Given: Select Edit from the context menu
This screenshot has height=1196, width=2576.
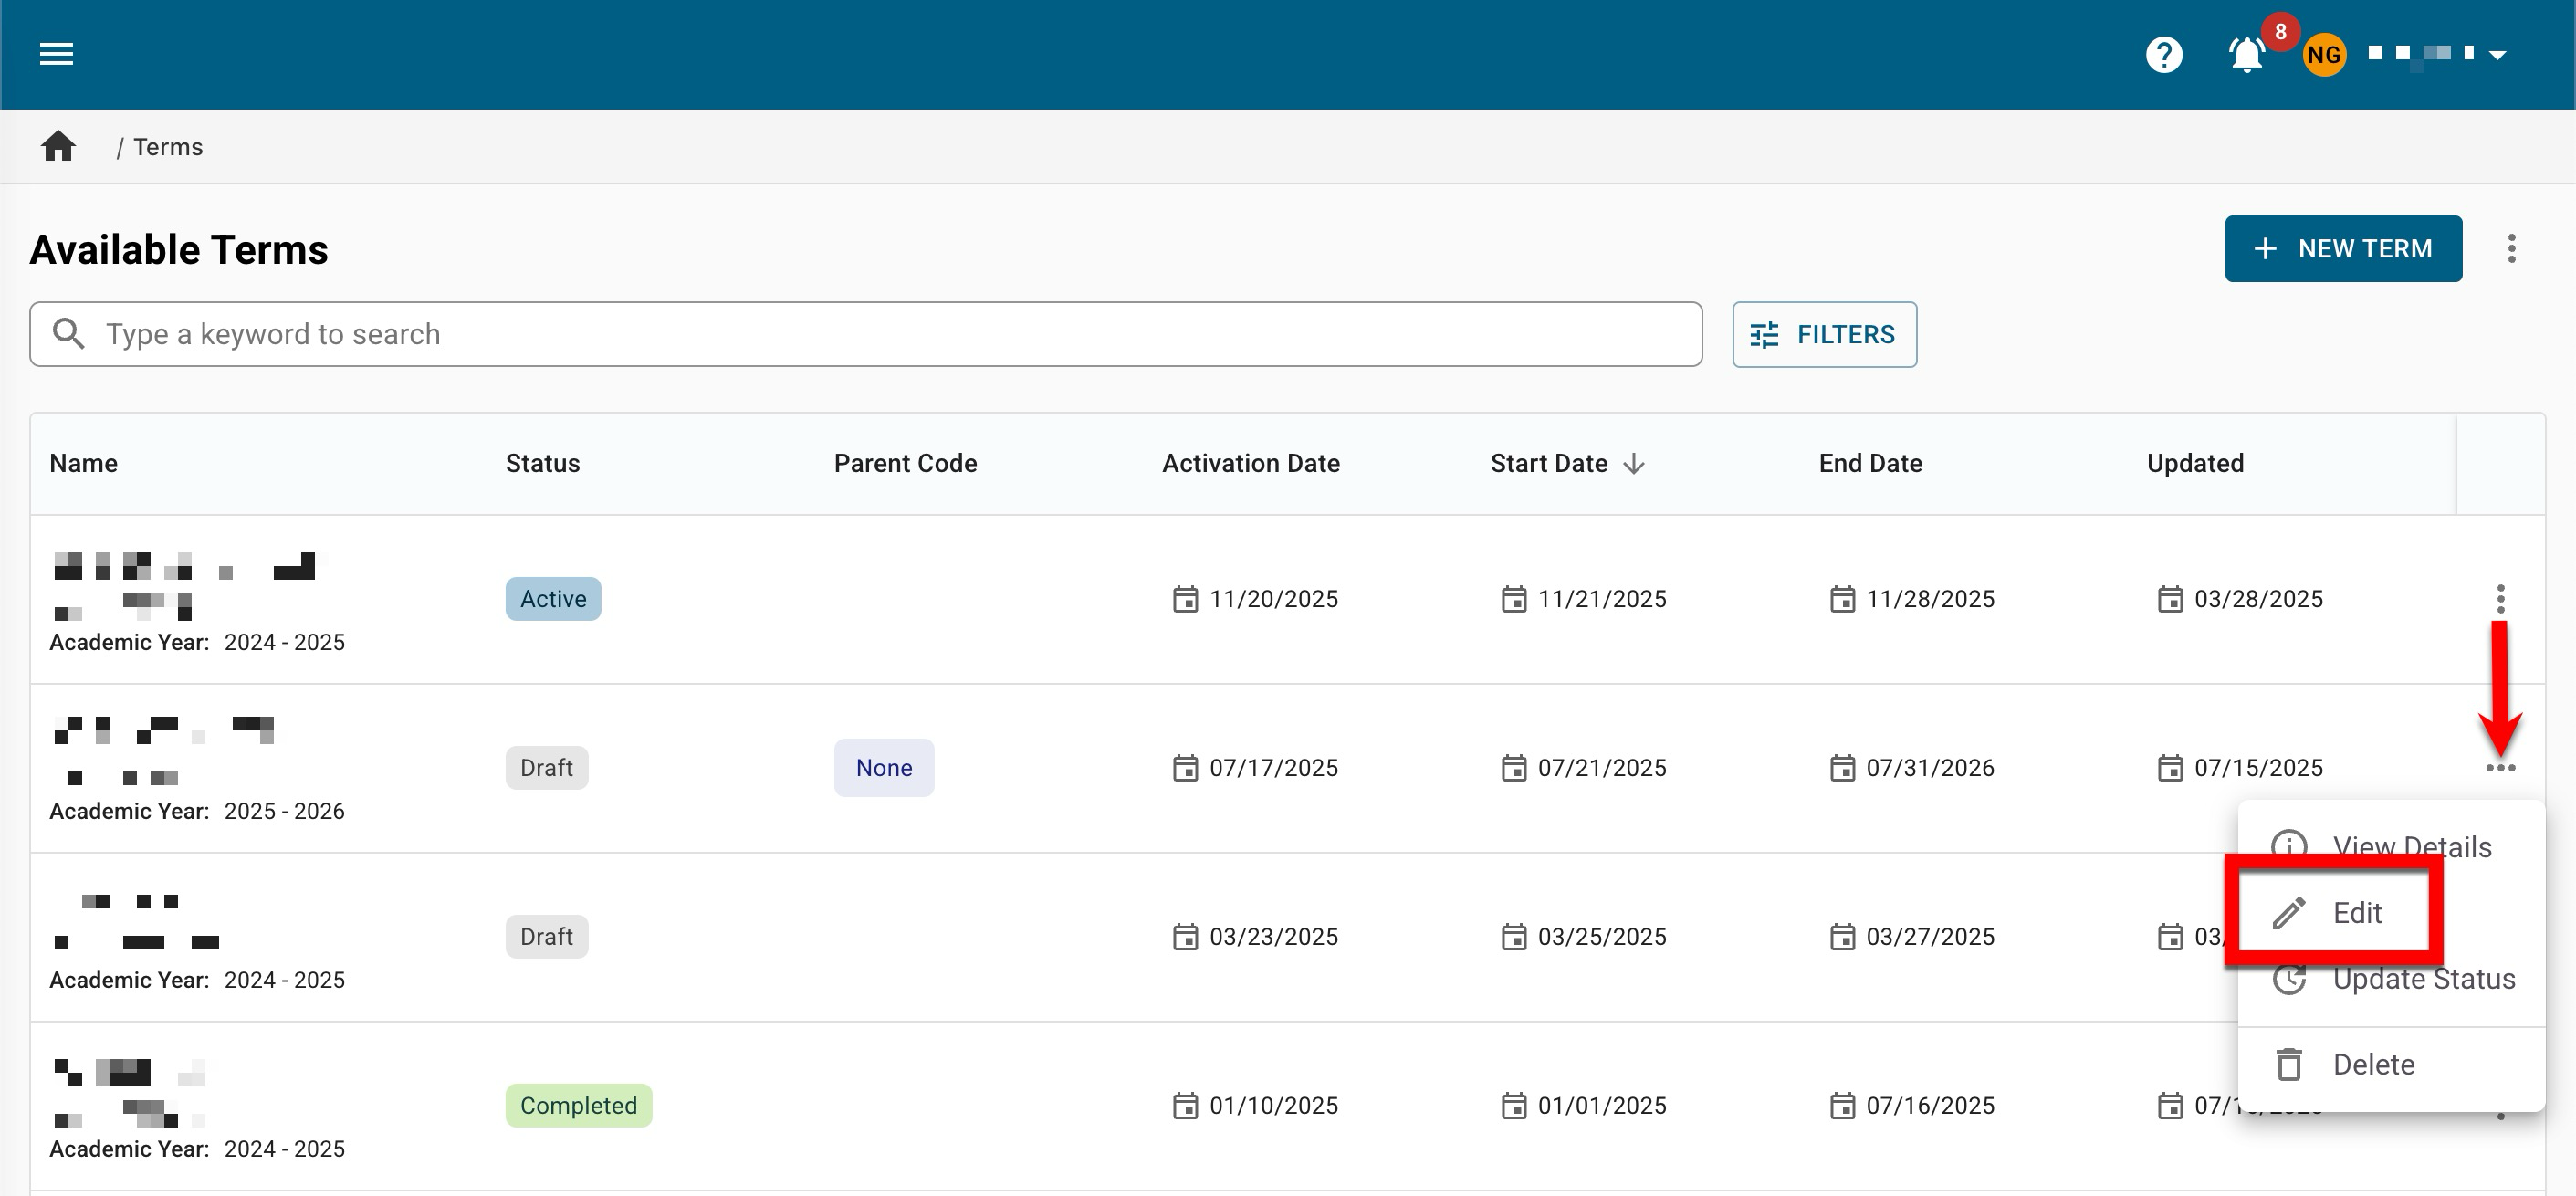Looking at the screenshot, I should tap(2356, 912).
